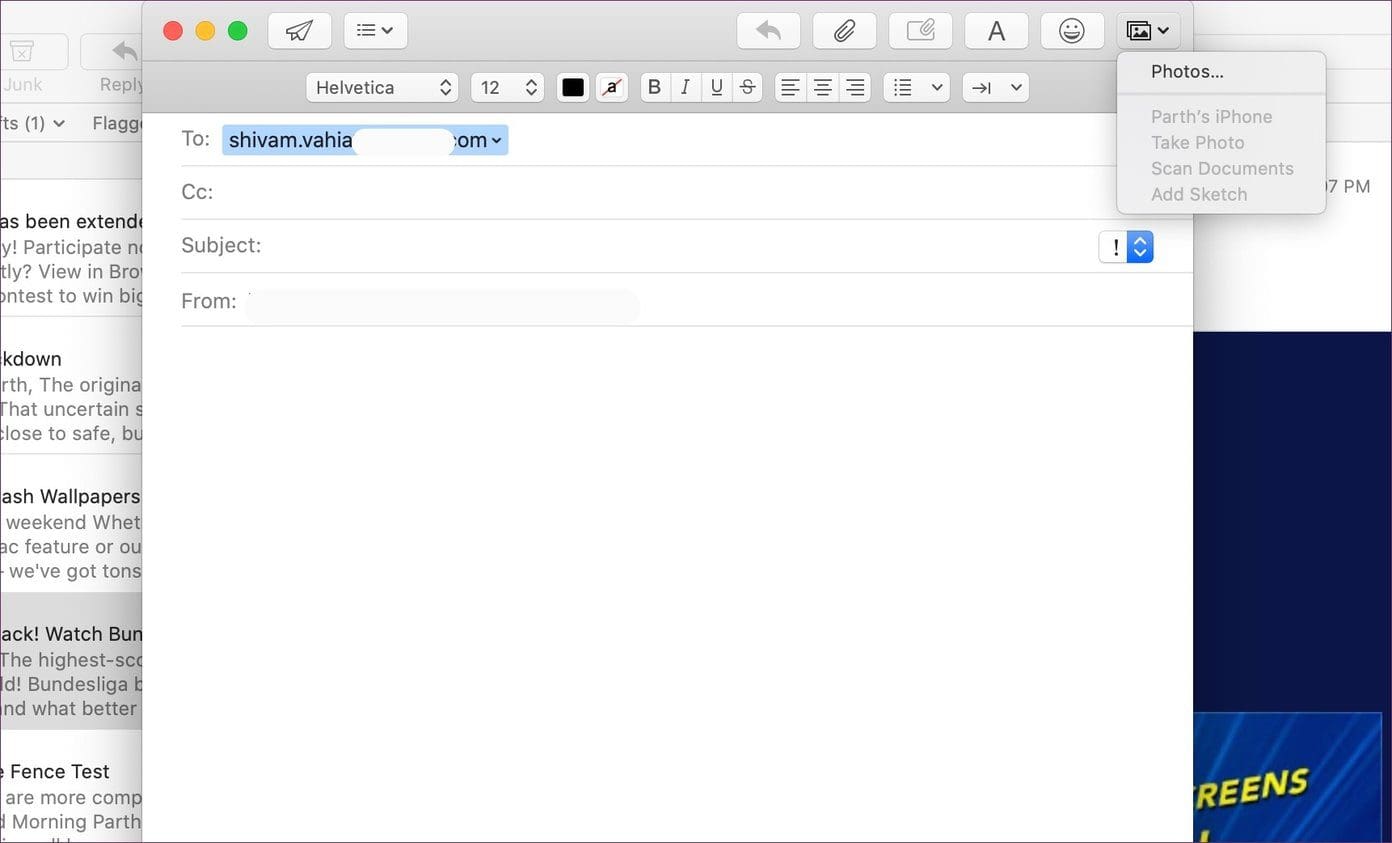Screen dimensions: 1392x843
Task: Attach a file using paperclip icon
Action: pos(844,31)
